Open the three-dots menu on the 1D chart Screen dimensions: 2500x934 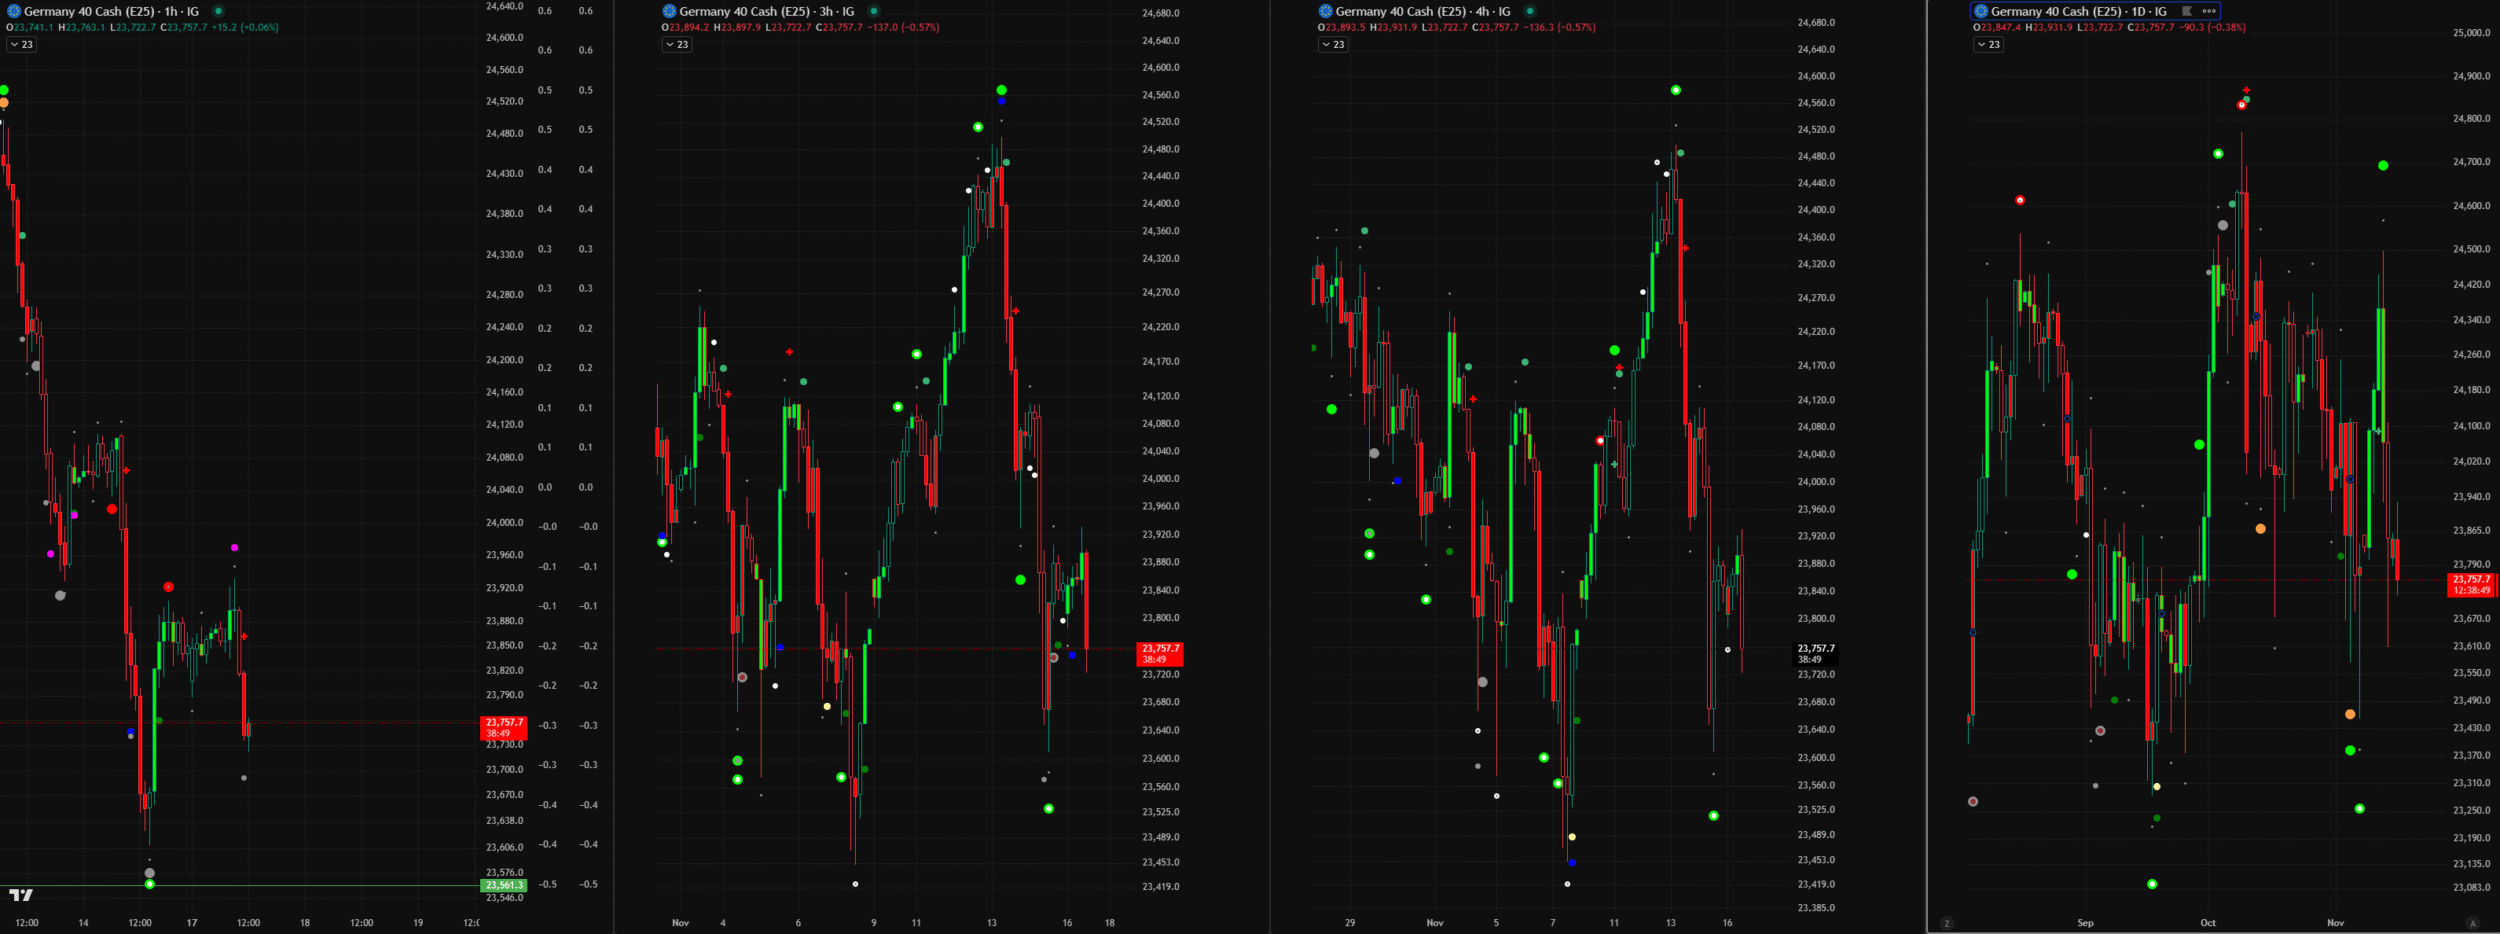2209,11
